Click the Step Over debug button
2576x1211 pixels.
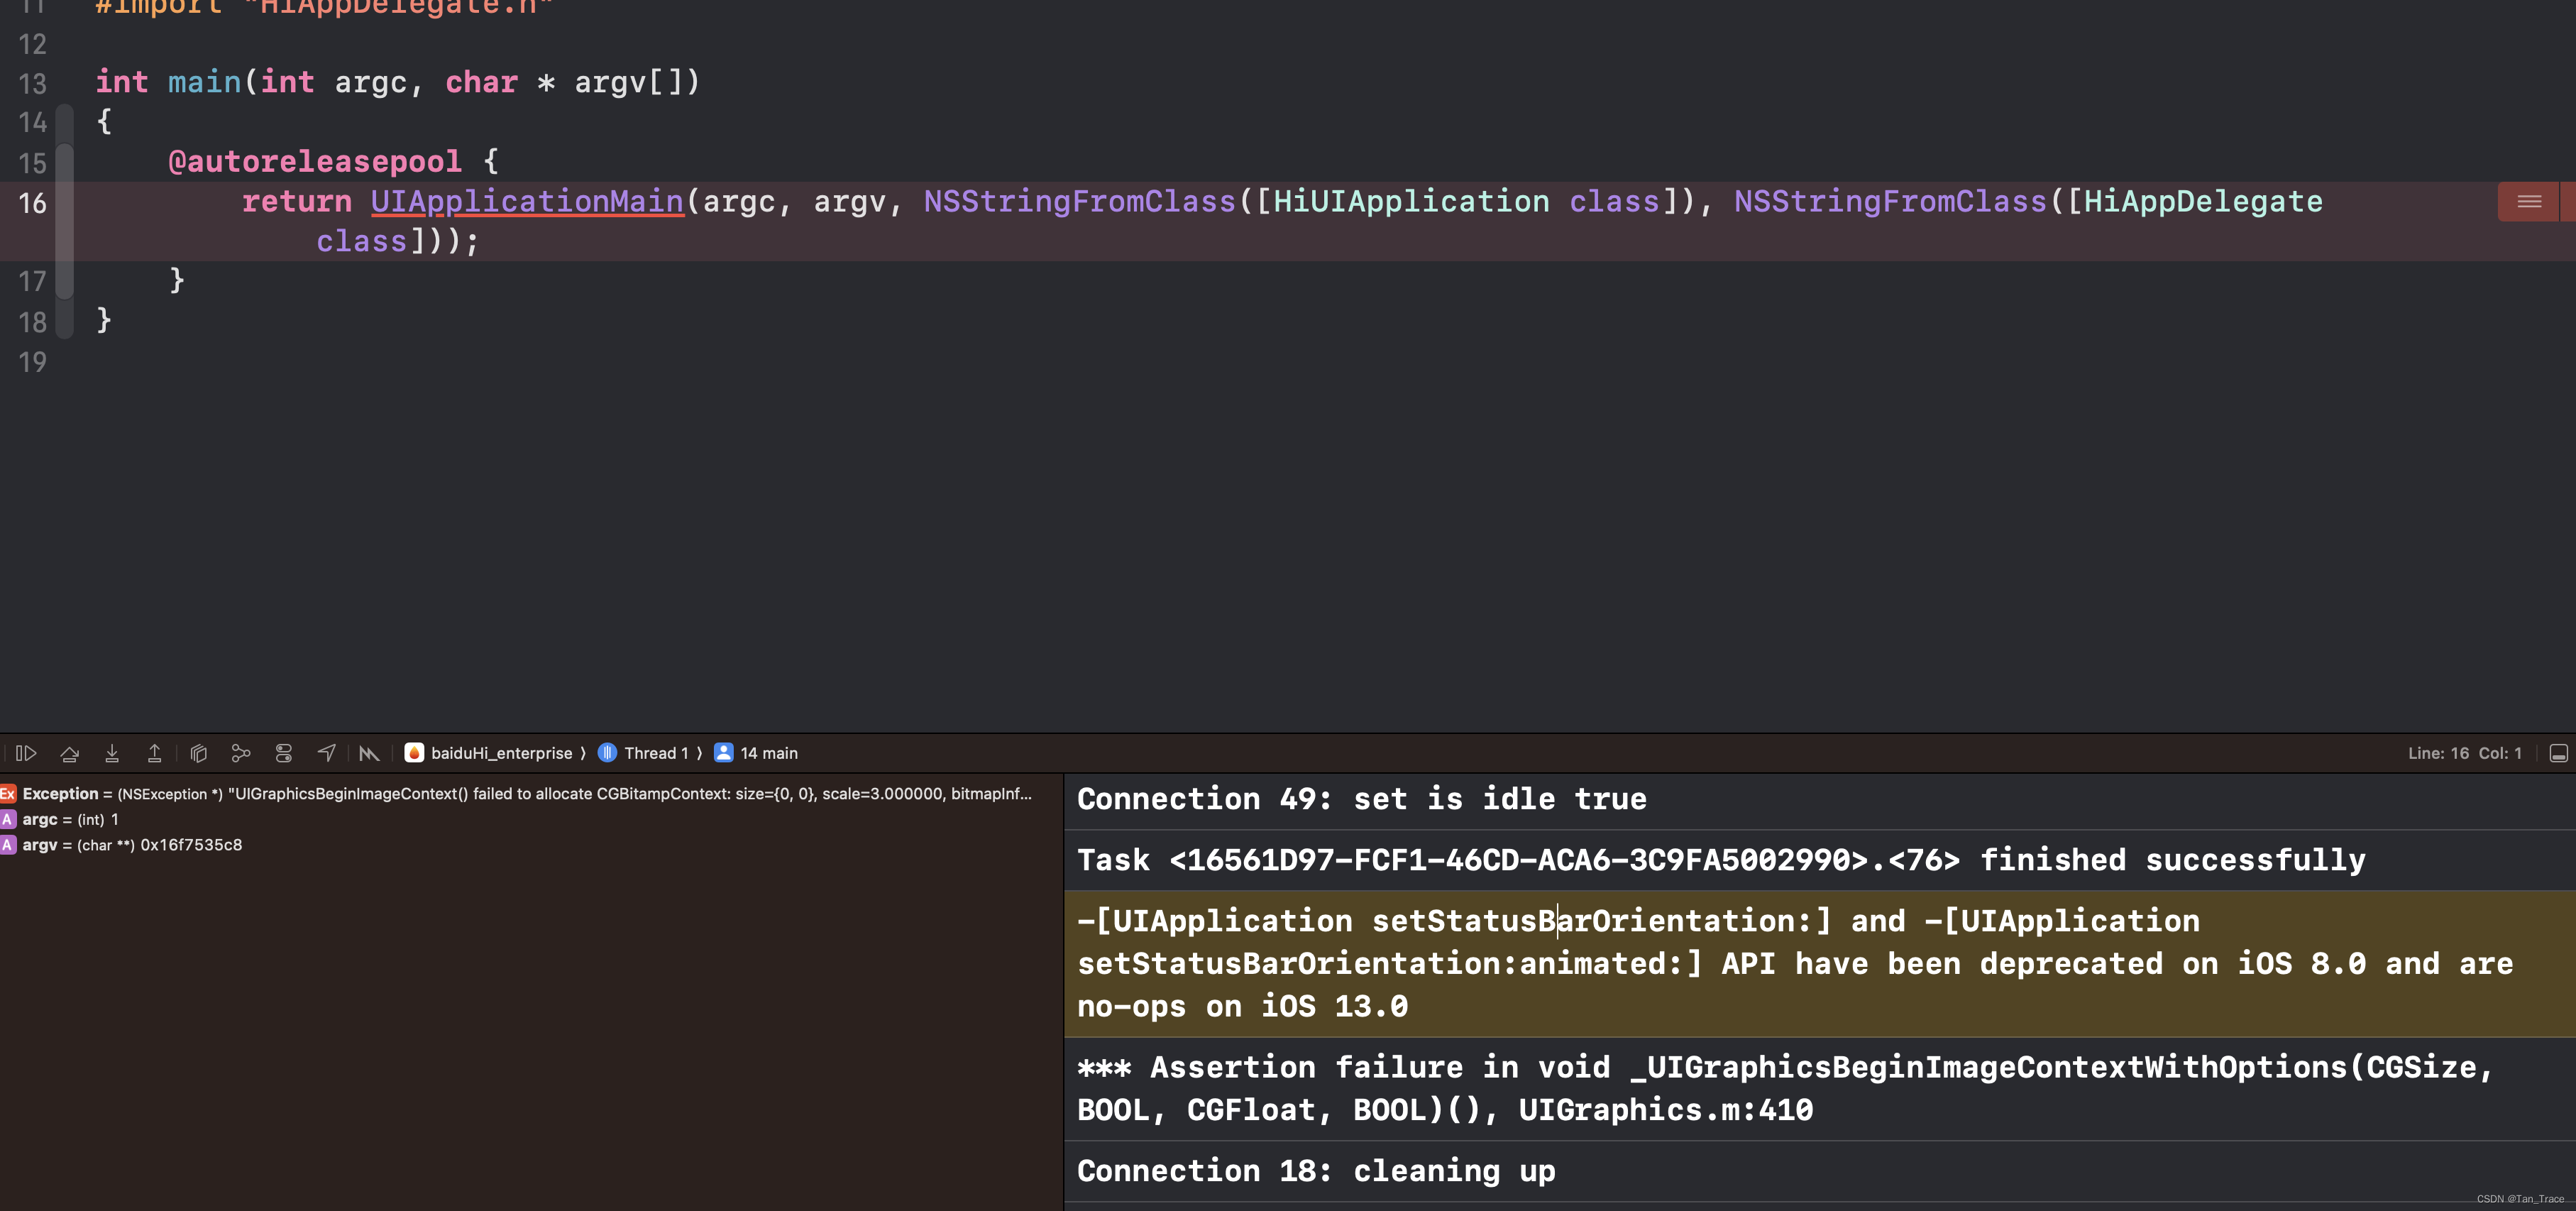(x=70, y=753)
